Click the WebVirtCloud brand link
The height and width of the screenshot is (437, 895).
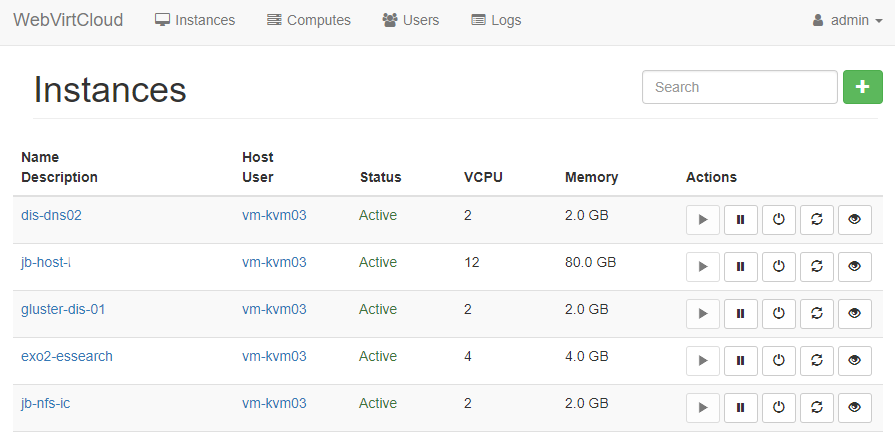68,20
